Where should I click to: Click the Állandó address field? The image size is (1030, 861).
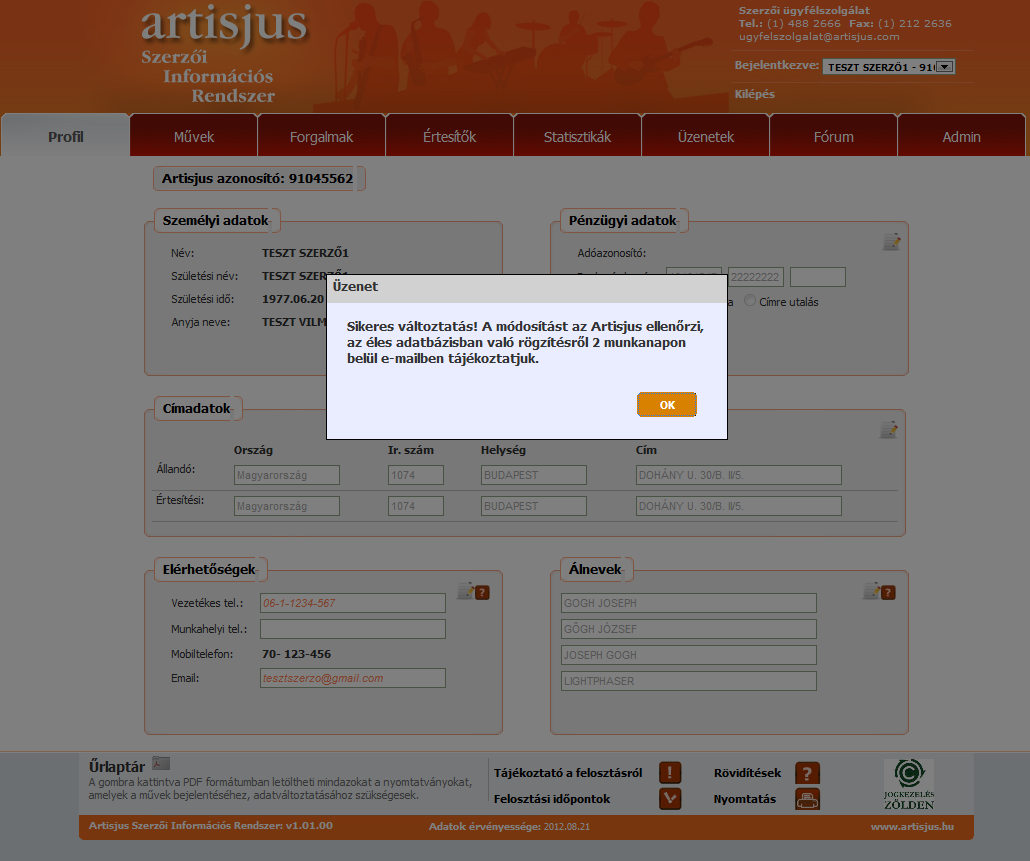click(x=739, y=475)
